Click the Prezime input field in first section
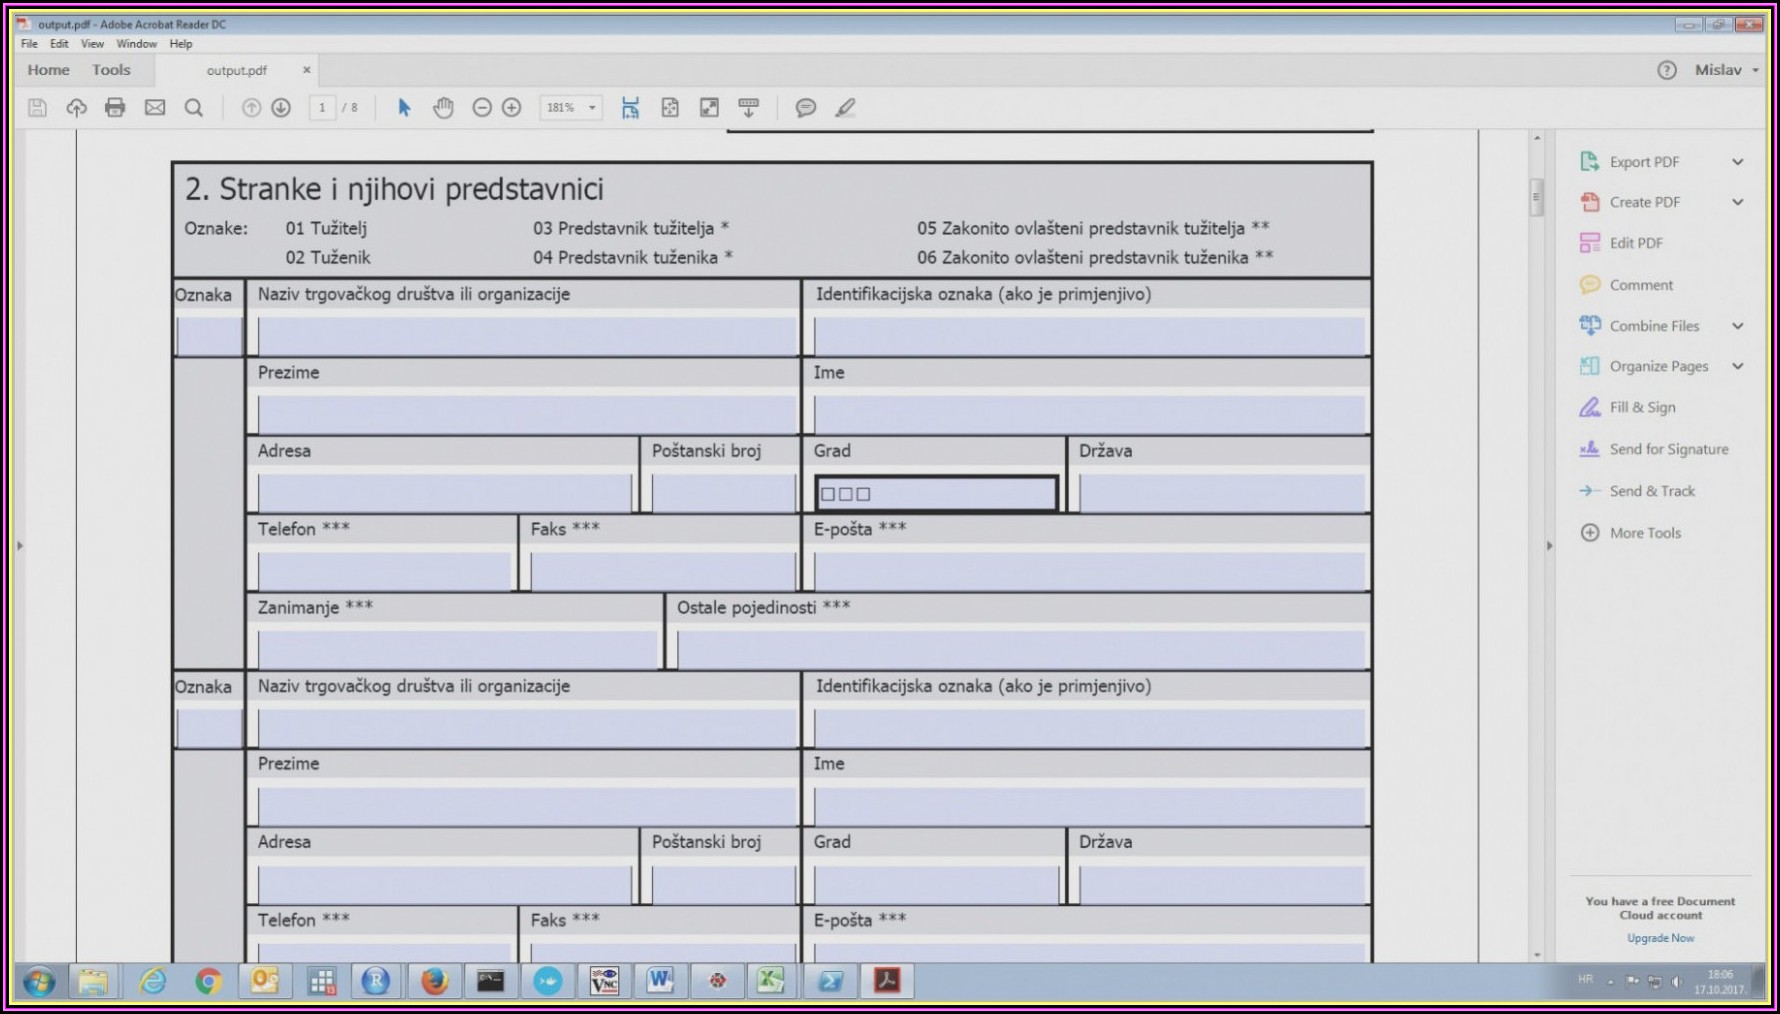Image resolution: width=1780 pixels, height=1014 pixels. point(526,413)
